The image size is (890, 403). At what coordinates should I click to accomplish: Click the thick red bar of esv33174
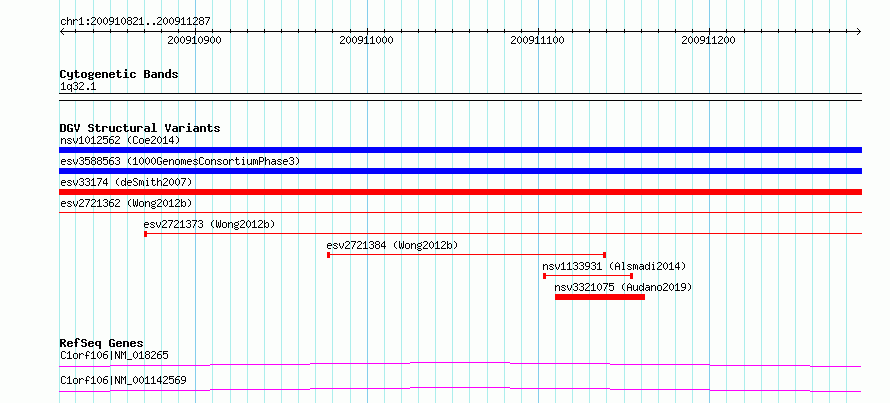[x=460, y=192]
